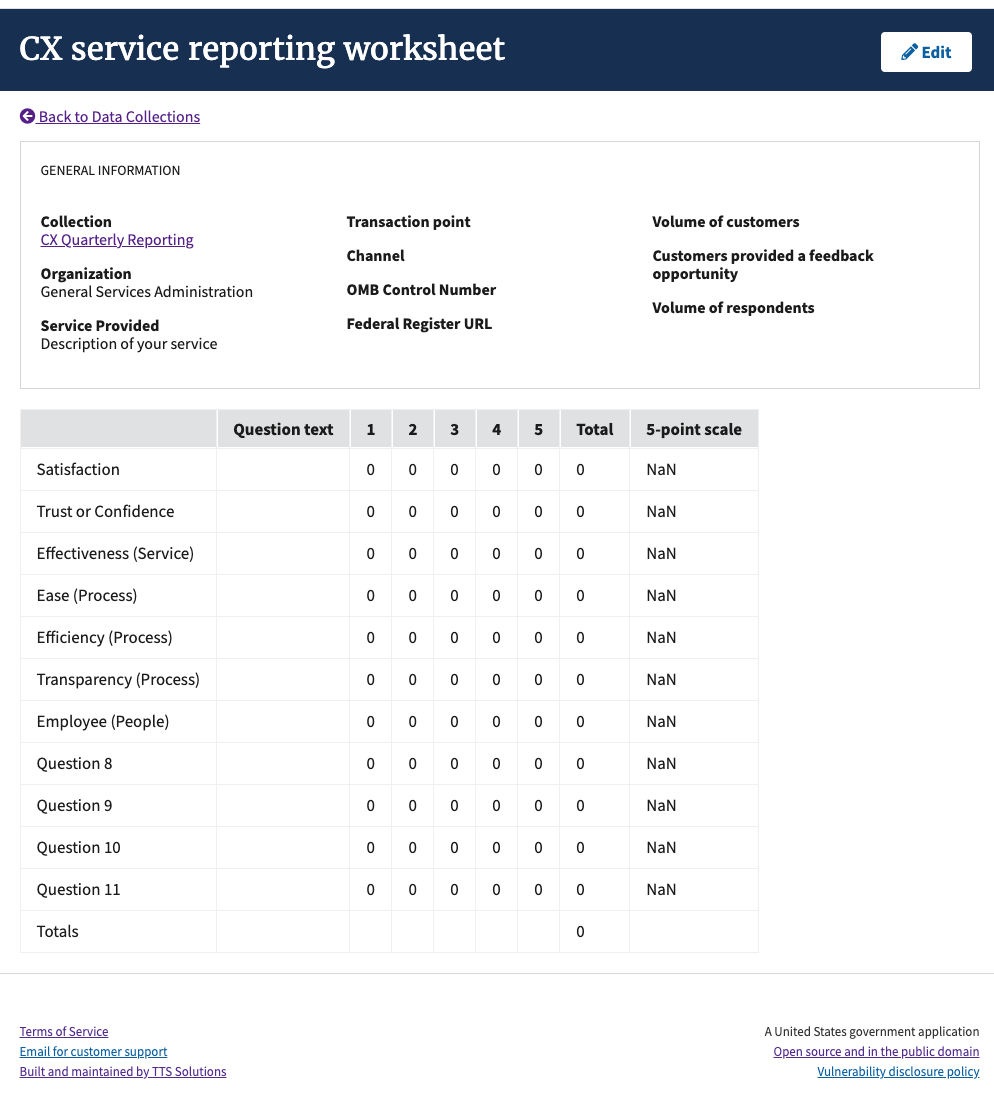Screen dimensions: 994x1107
Task: Open the open source public domain link
Action: tap(876, 1051)
